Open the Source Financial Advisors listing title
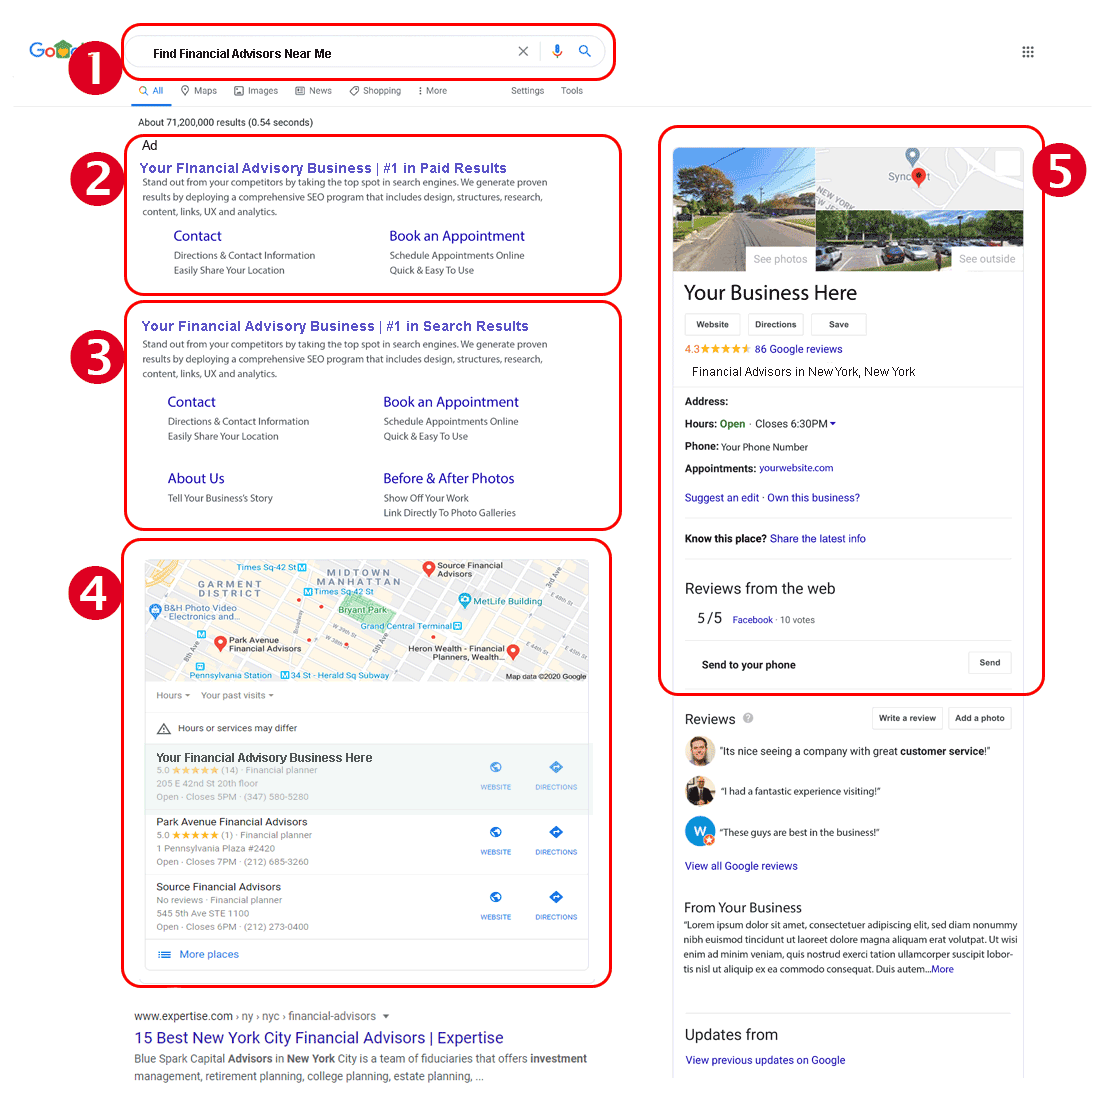The image size is (1104, 1100). pos(218,887)
